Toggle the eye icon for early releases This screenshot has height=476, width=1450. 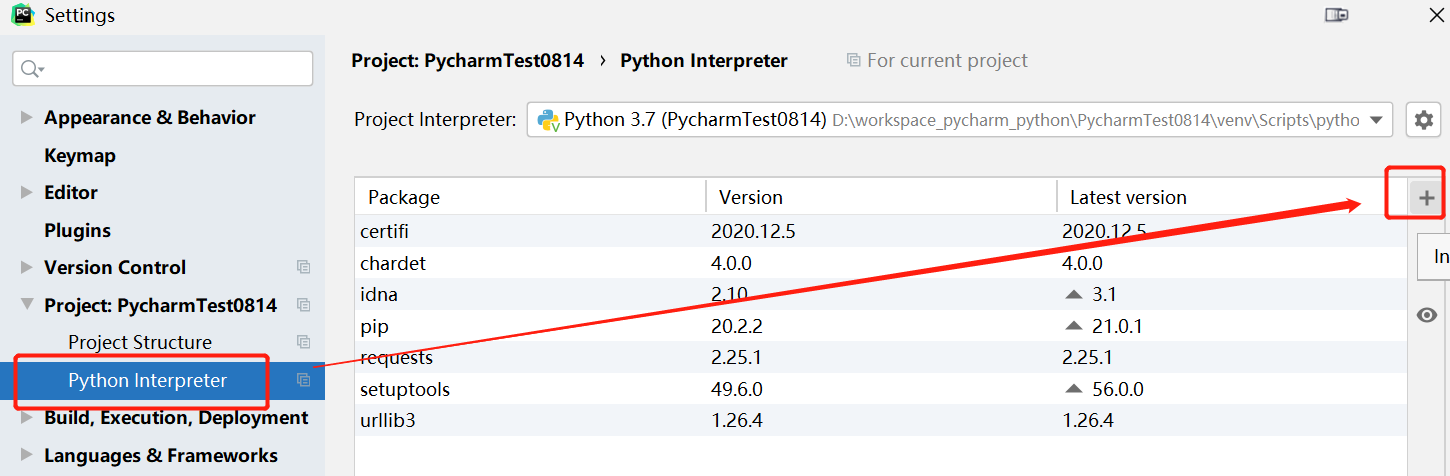point(1427,315)
